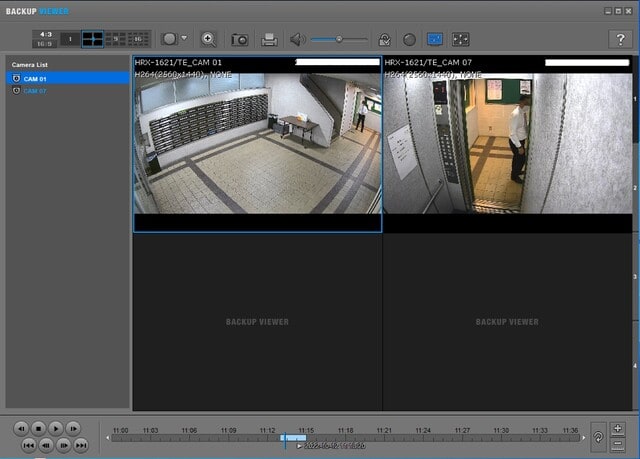The image size is (640, 459).
Task: Toggle the 16:9 aspect ratio option
Action: (x=46, y=44)
